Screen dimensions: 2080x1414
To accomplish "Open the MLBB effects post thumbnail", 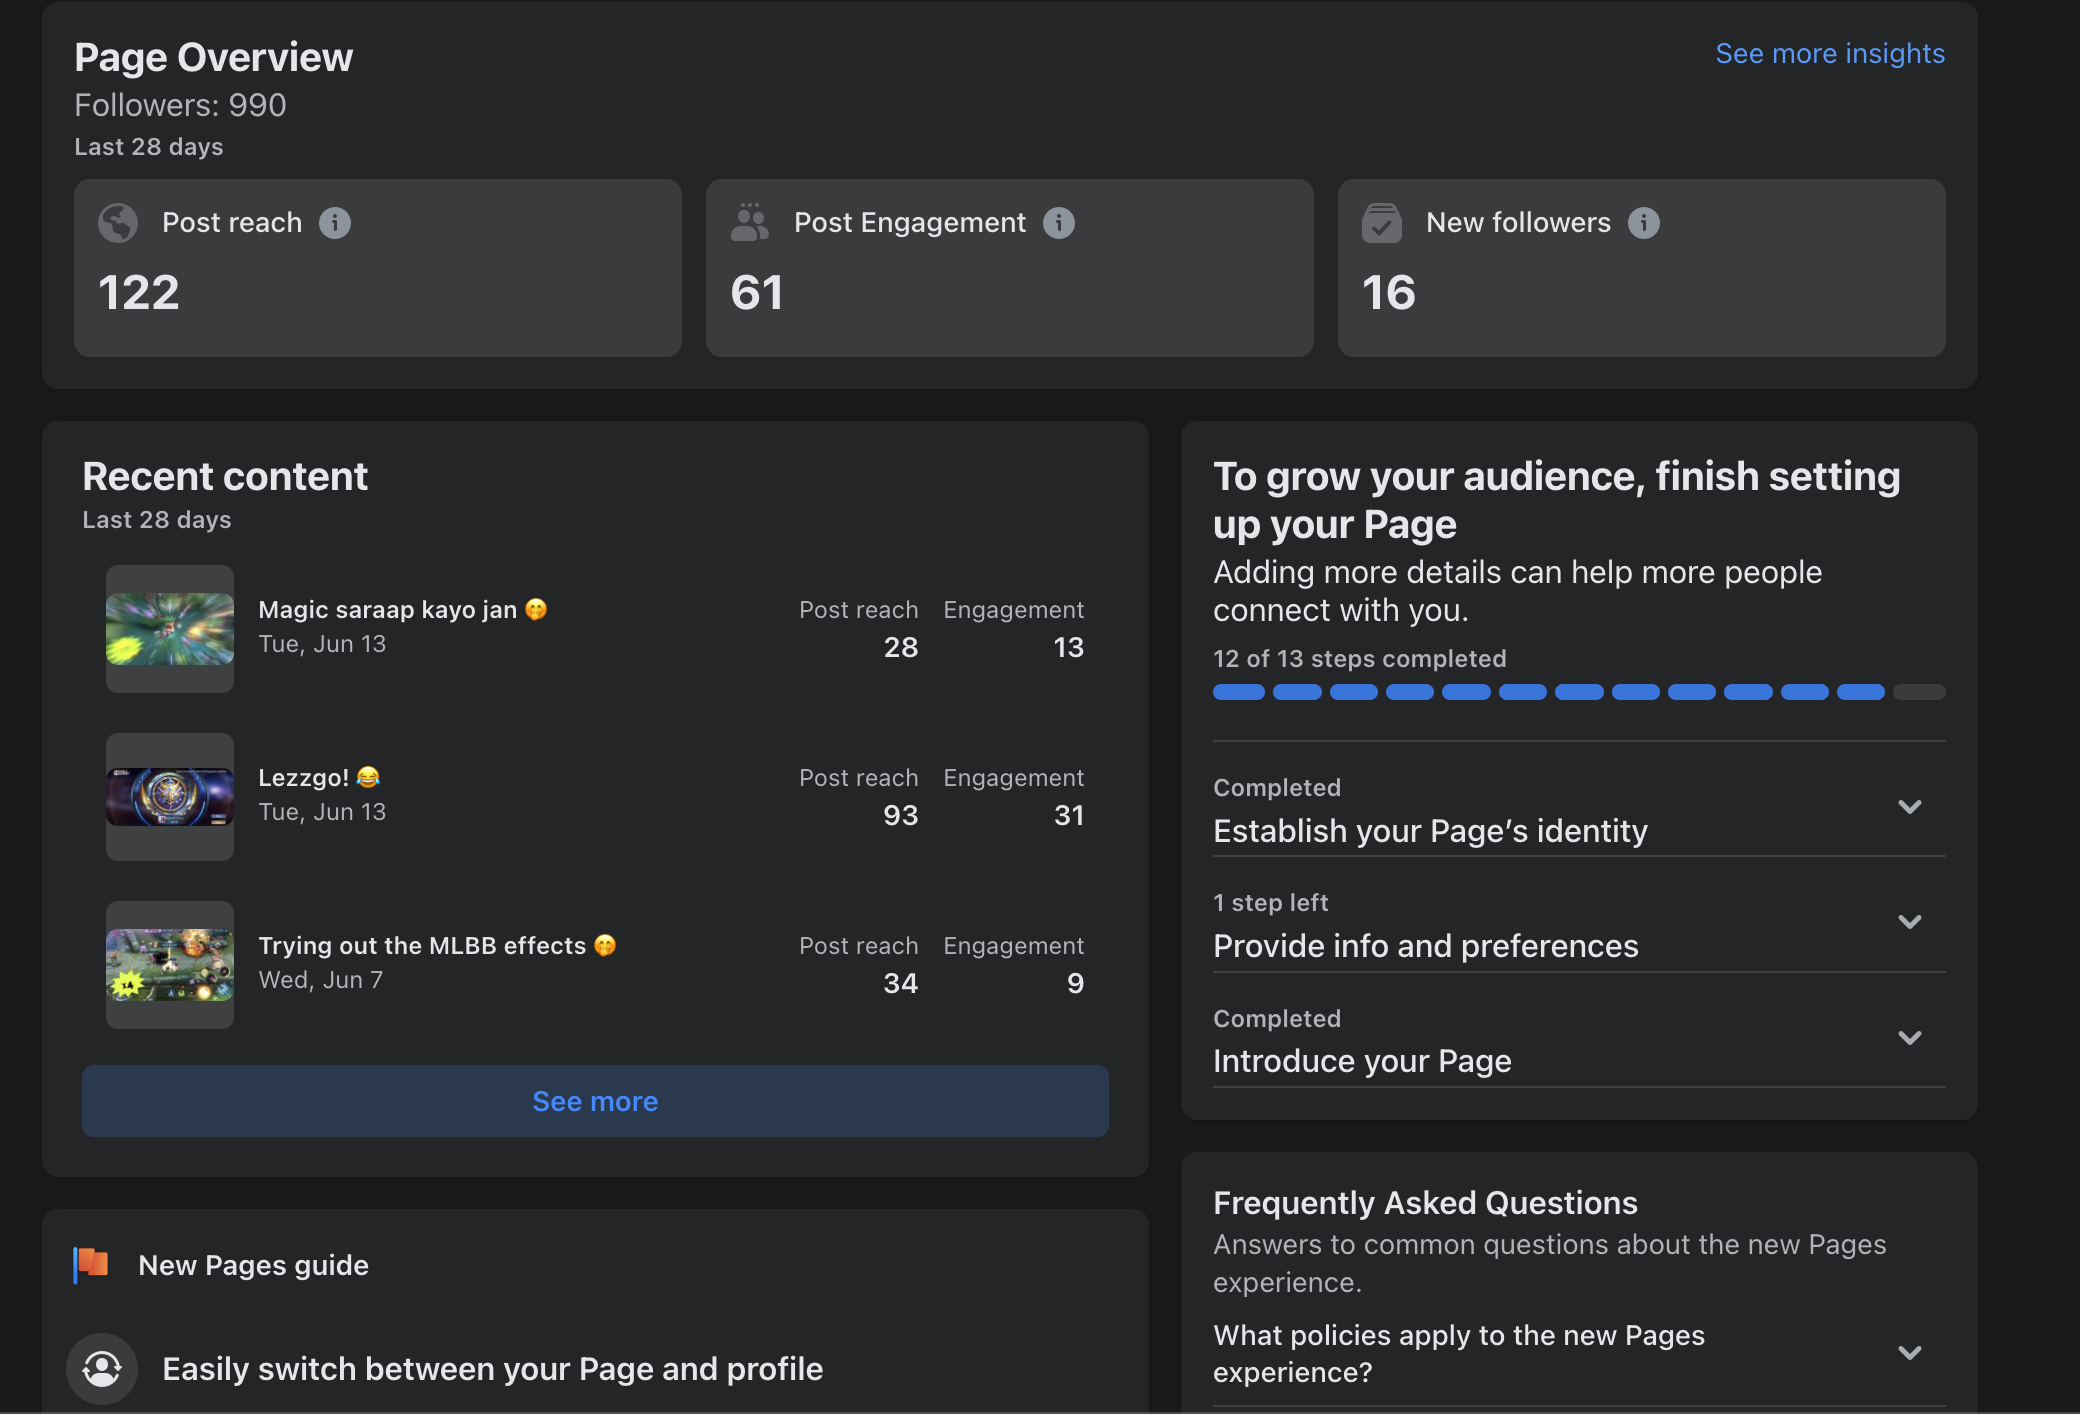I will (x=170, y=965).
